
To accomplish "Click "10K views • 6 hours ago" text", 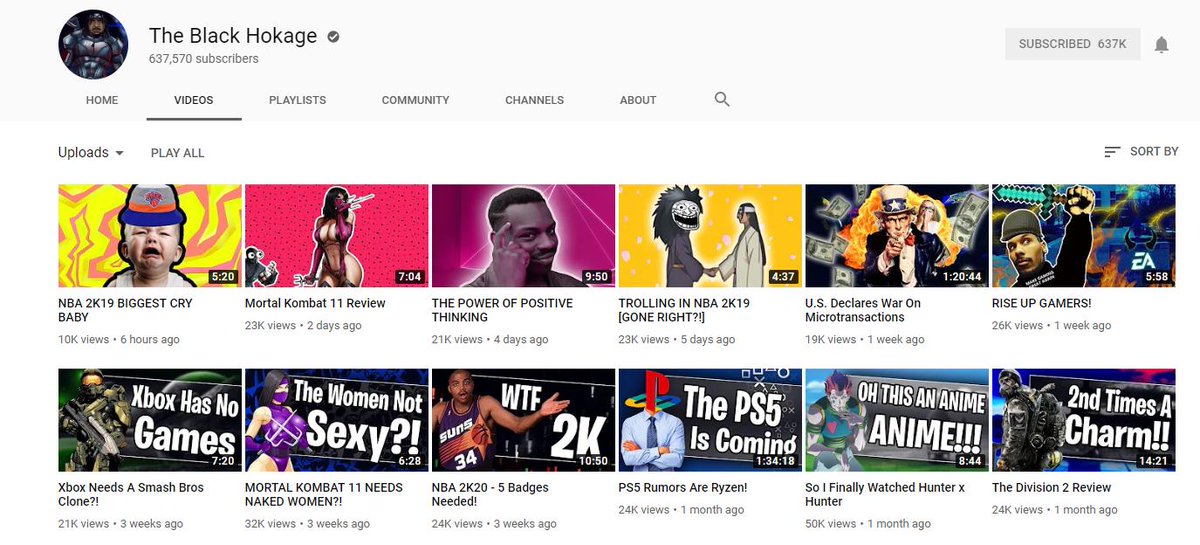I will coord(119,340).
